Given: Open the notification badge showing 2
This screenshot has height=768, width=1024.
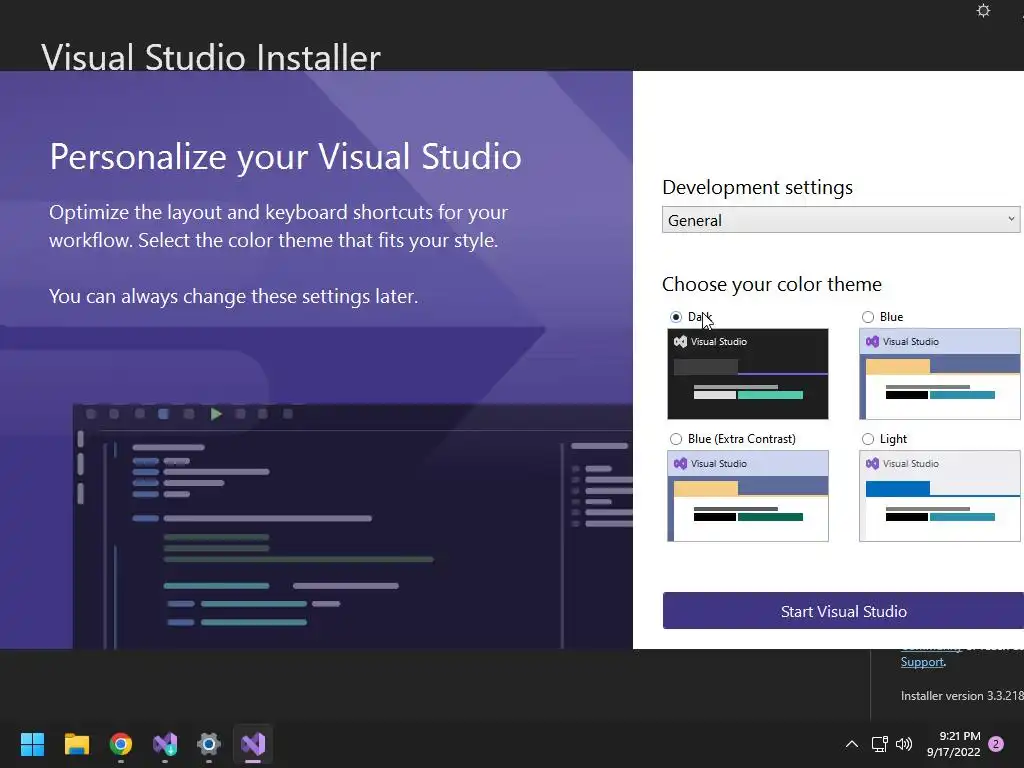Looking at the screenshot, I should [x=996, y=744].
